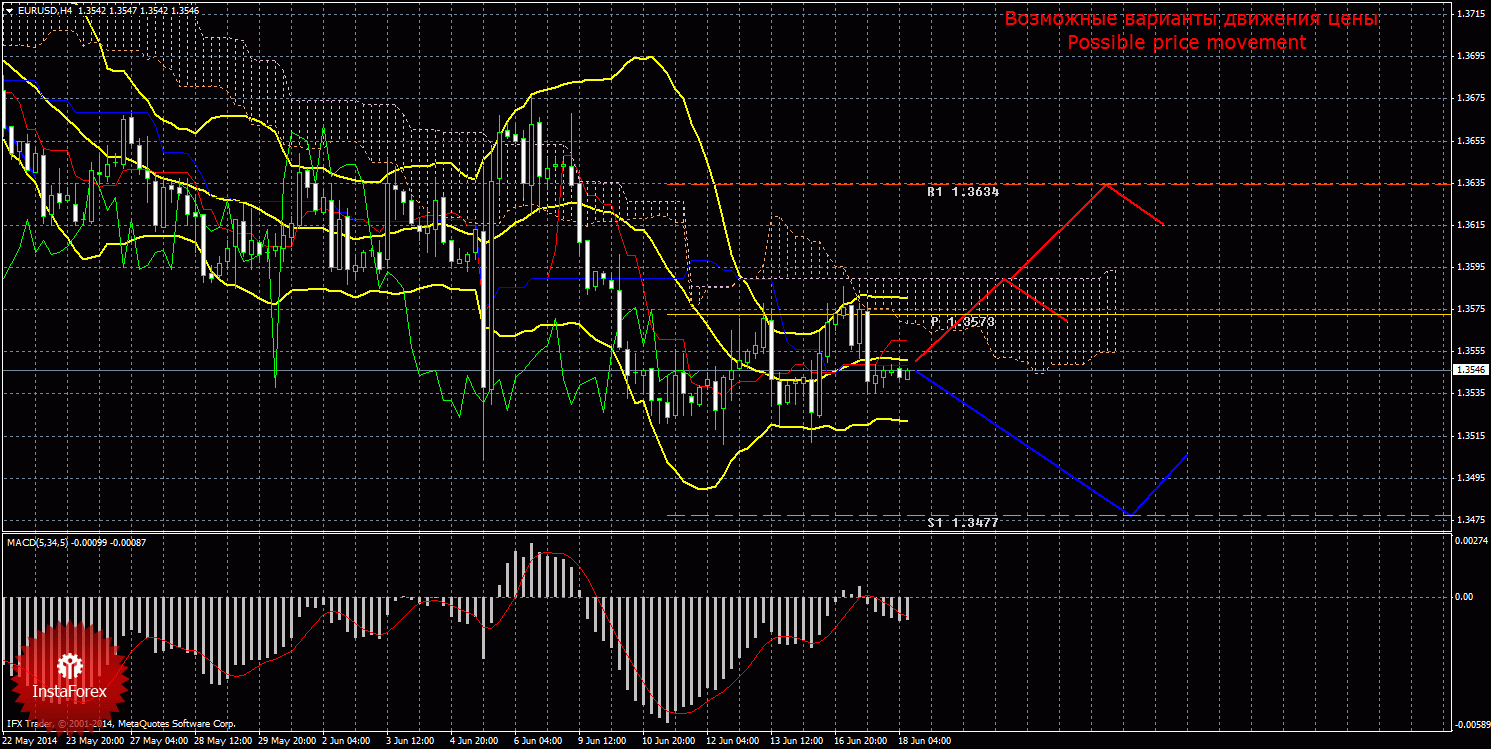
Task: Select the MACD(5,34,5) indicator label
Action: point(40,542)
